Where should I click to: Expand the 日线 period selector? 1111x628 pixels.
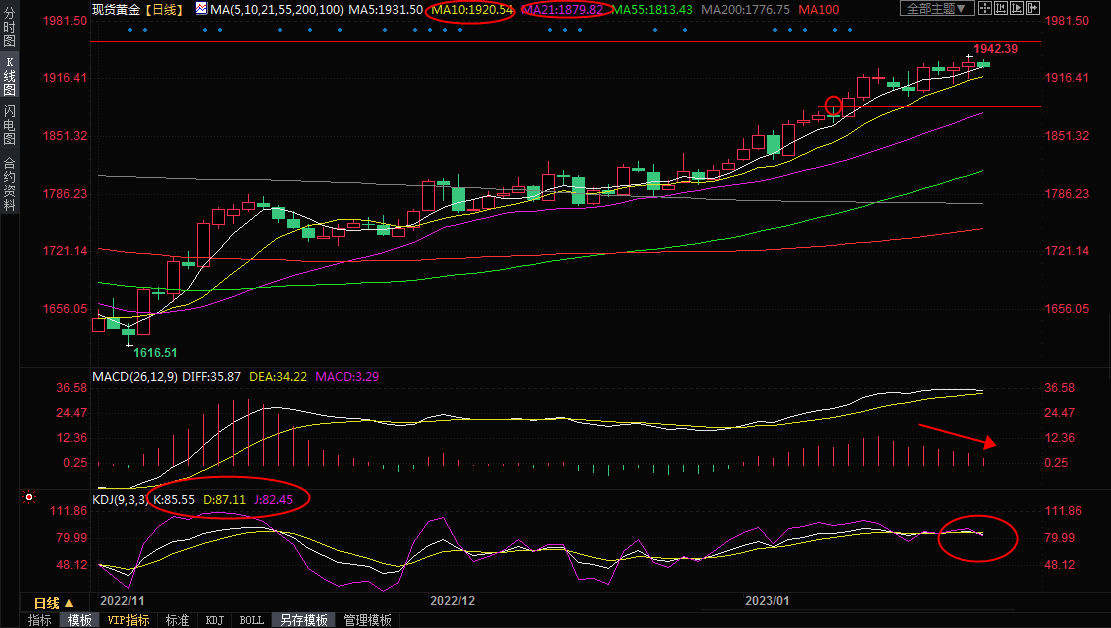point(54,603)
